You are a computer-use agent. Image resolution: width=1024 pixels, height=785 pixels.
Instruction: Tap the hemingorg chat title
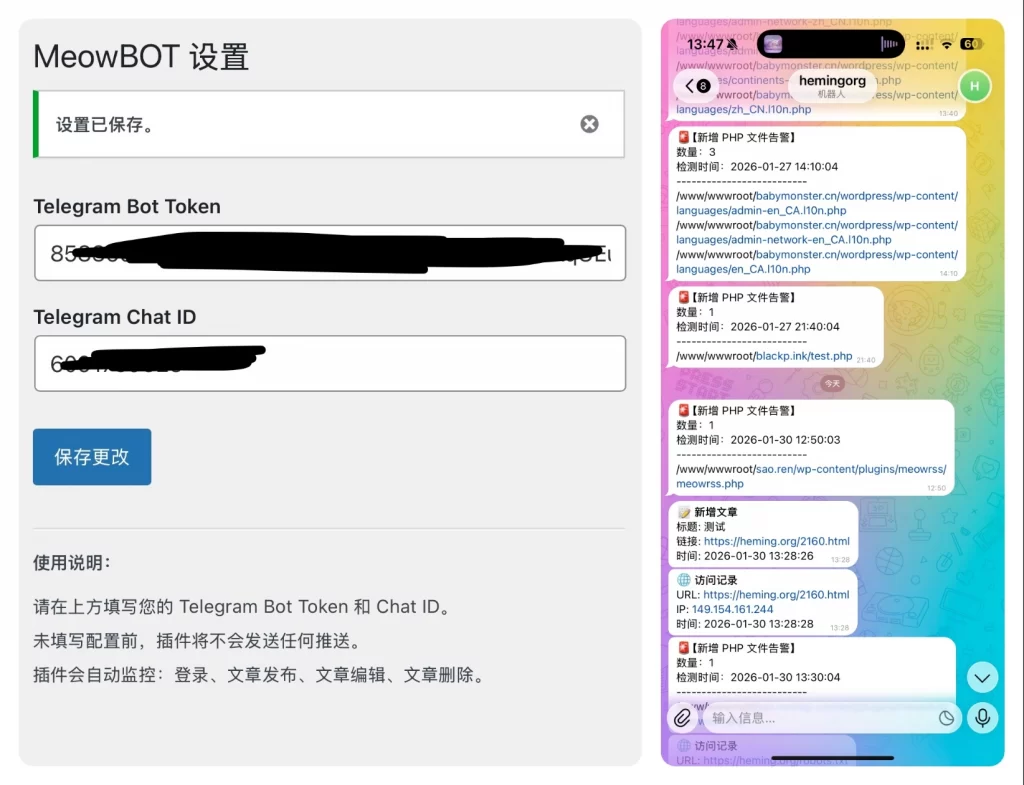click(x=832, y=80)
